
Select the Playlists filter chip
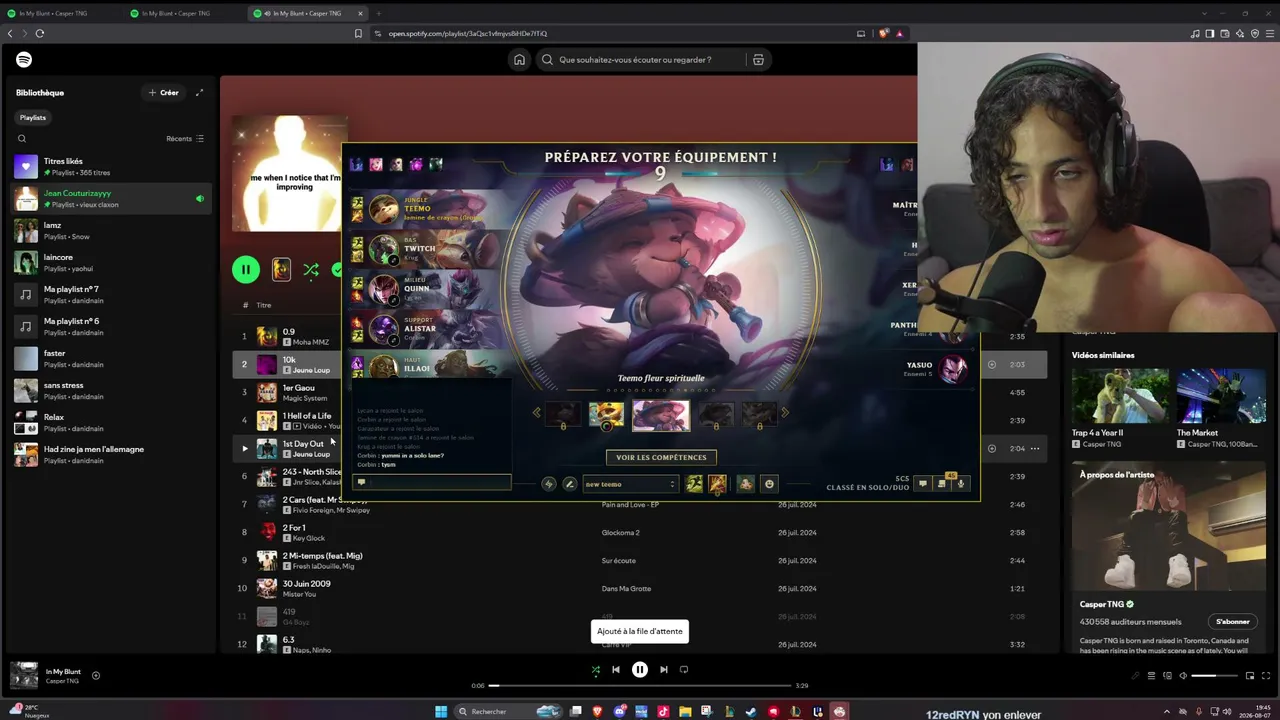pos(33,117)
